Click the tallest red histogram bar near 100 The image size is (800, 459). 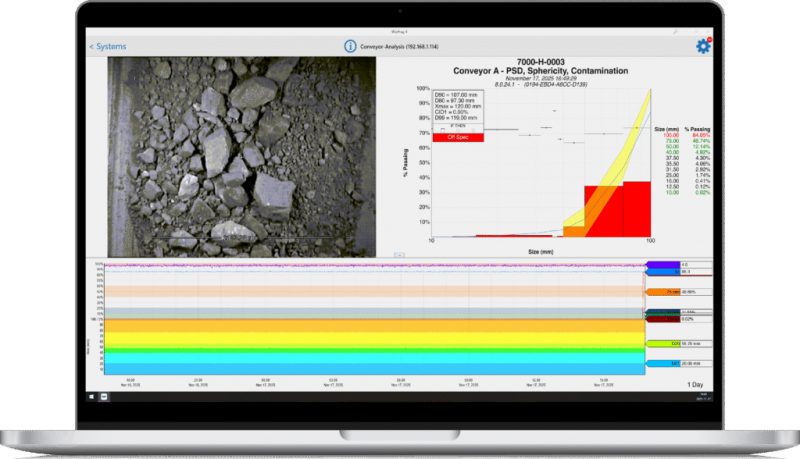[x=637, y=209]
